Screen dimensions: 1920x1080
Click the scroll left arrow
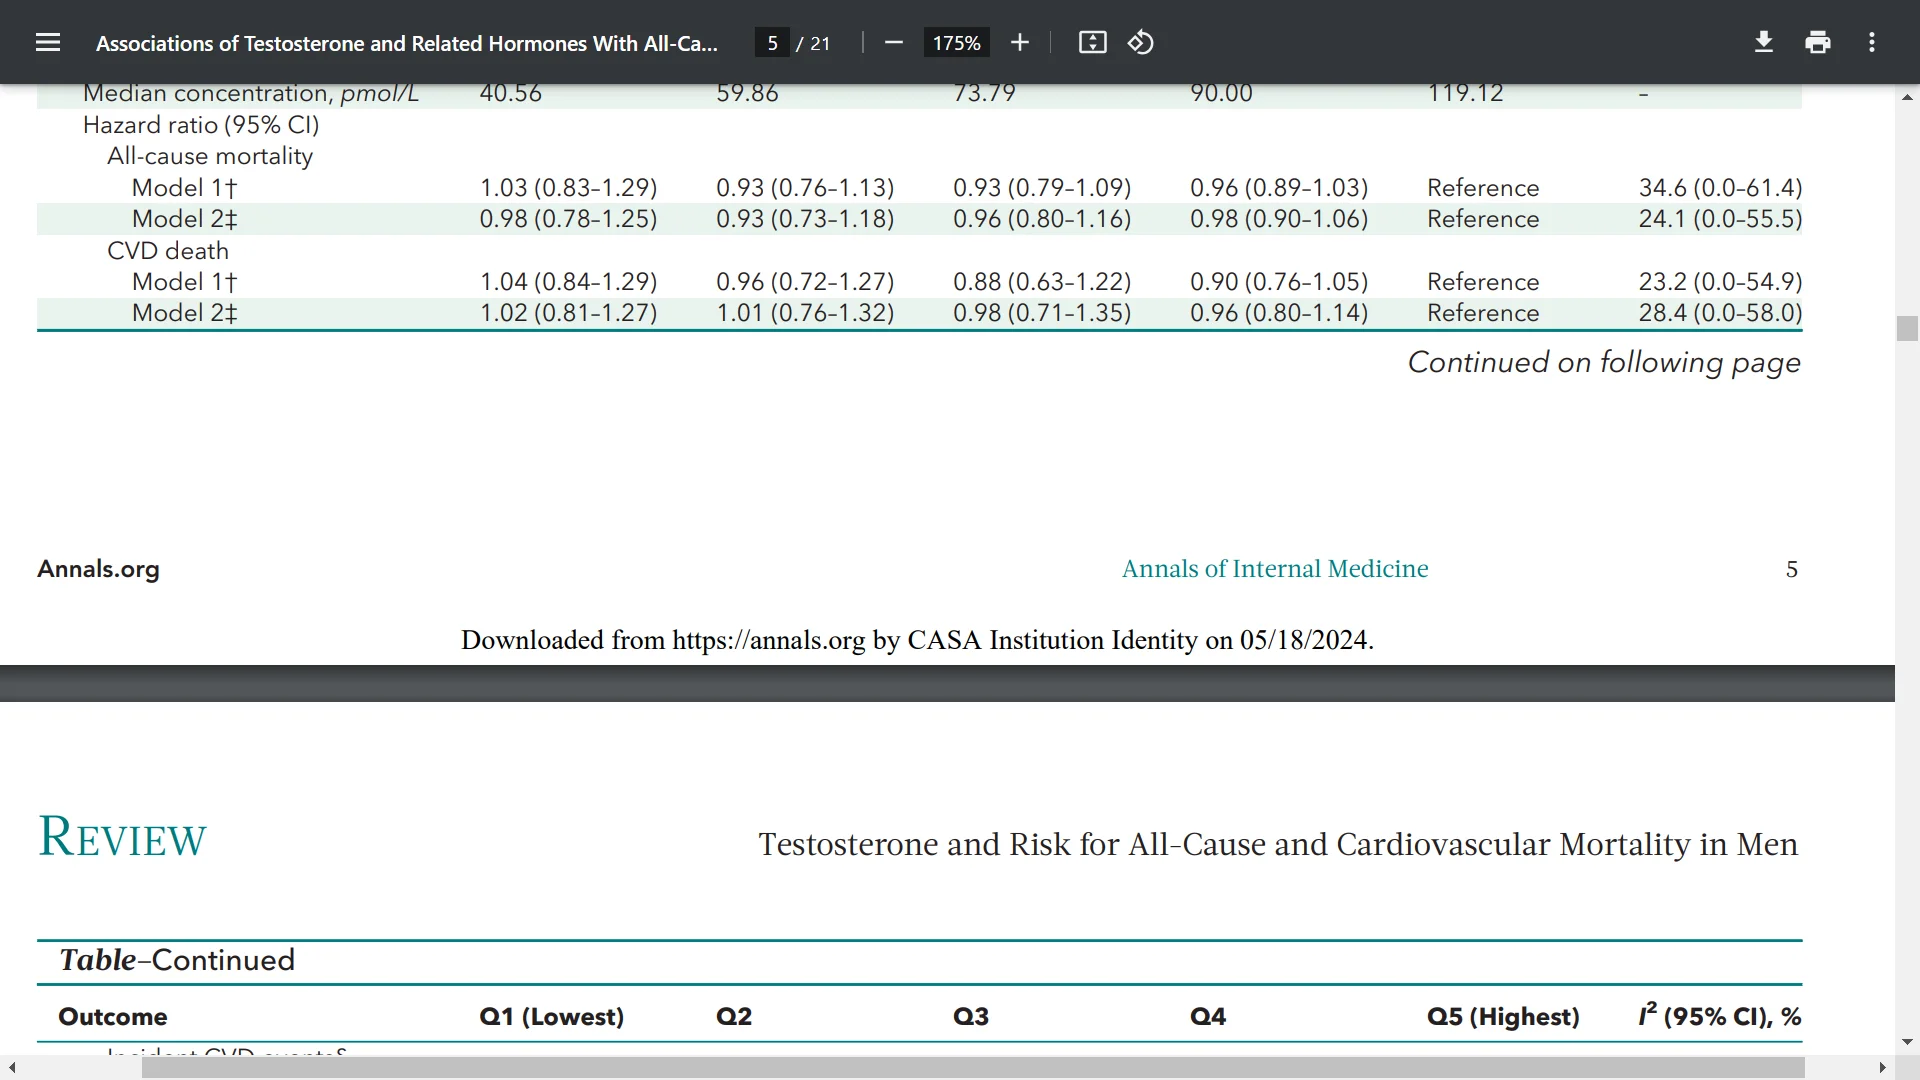point(12,1068)
